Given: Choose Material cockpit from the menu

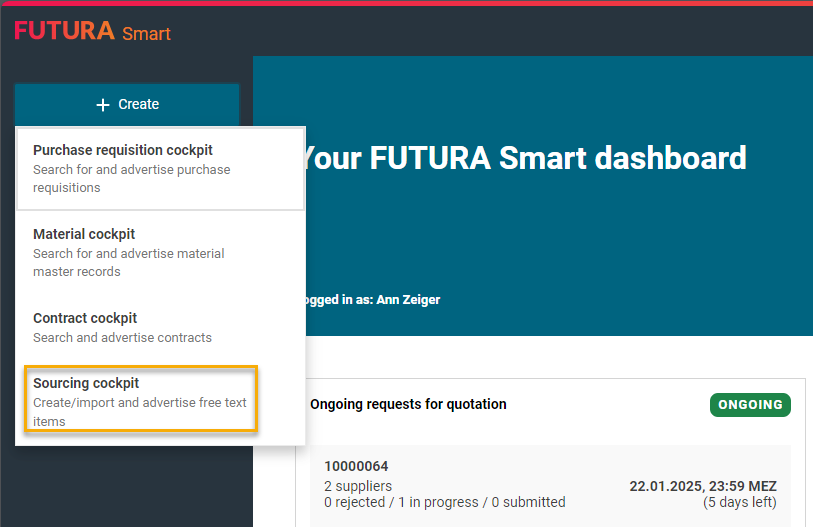Looking at the screenshot, I should pos(84,234).
